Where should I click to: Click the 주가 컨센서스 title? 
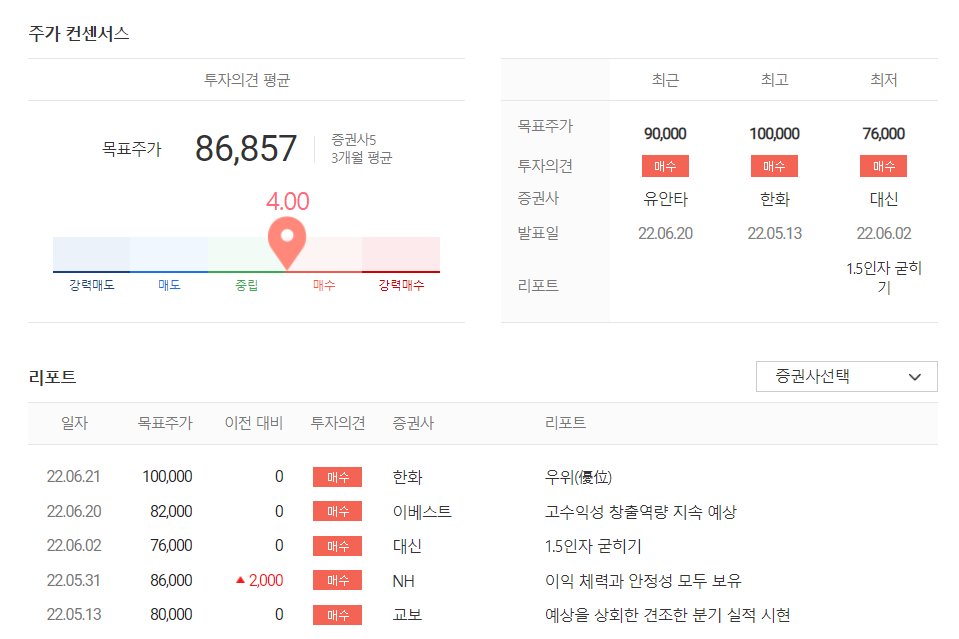79,33
